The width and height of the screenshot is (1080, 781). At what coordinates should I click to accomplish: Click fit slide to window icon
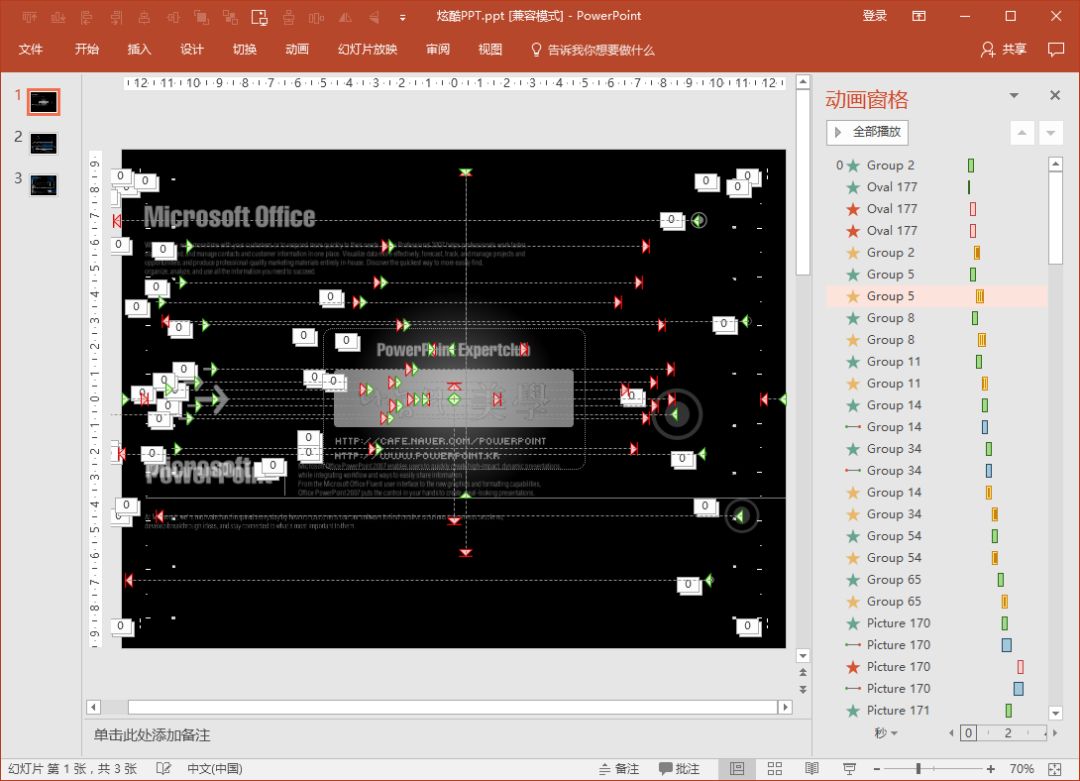tap(1054, 769)
